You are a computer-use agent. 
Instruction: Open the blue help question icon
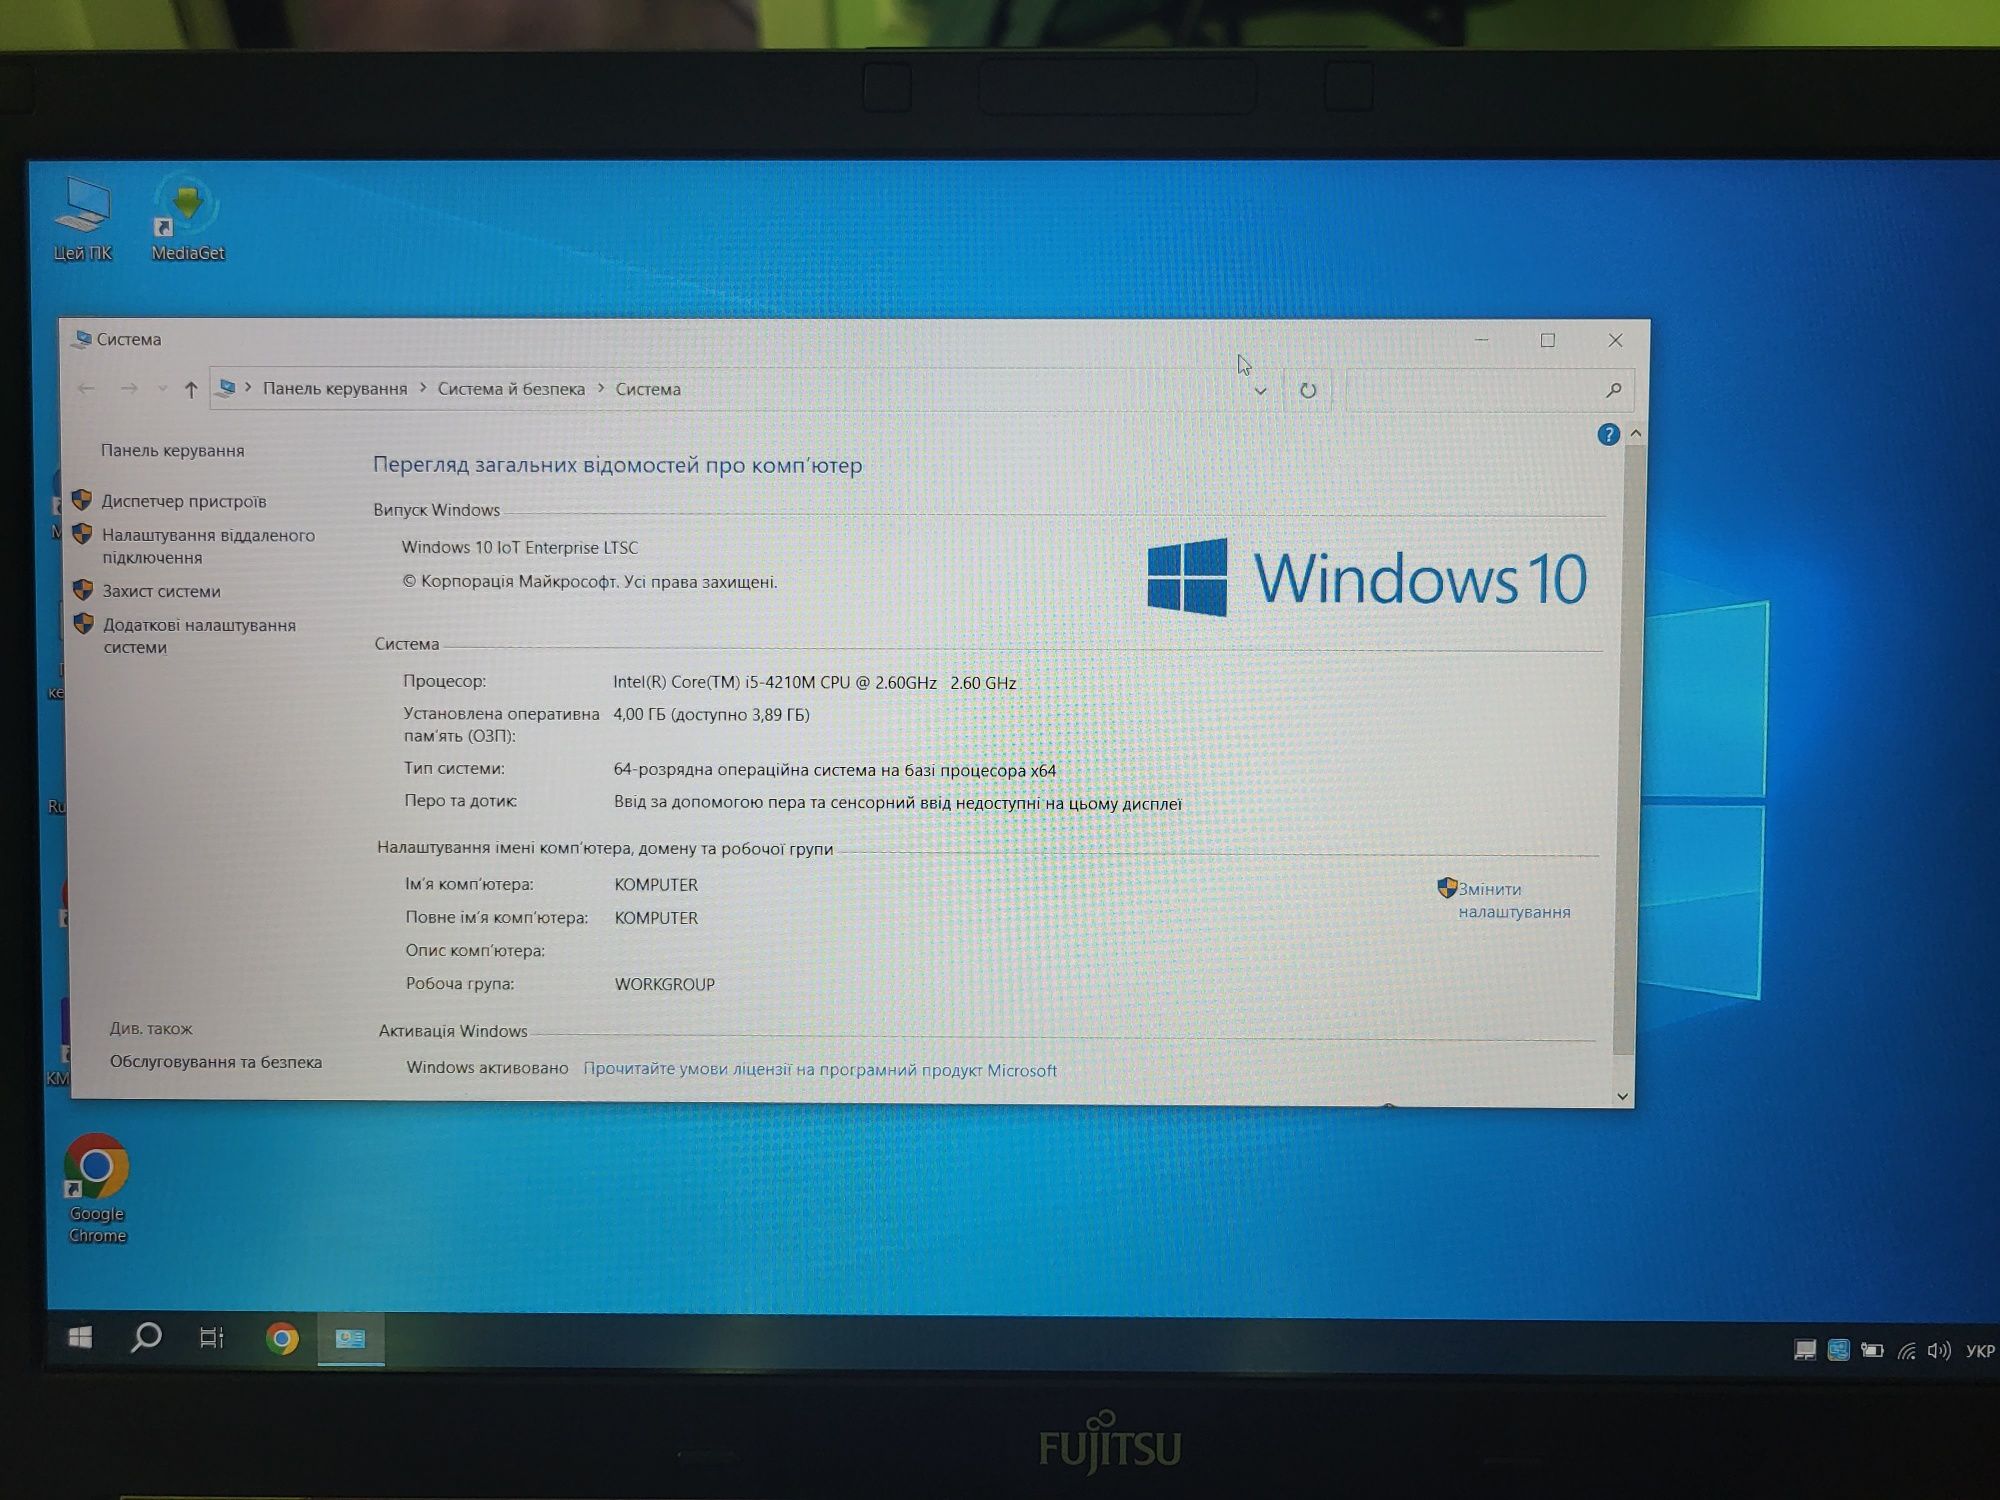pyautogui.click(x=1608, y=434)
